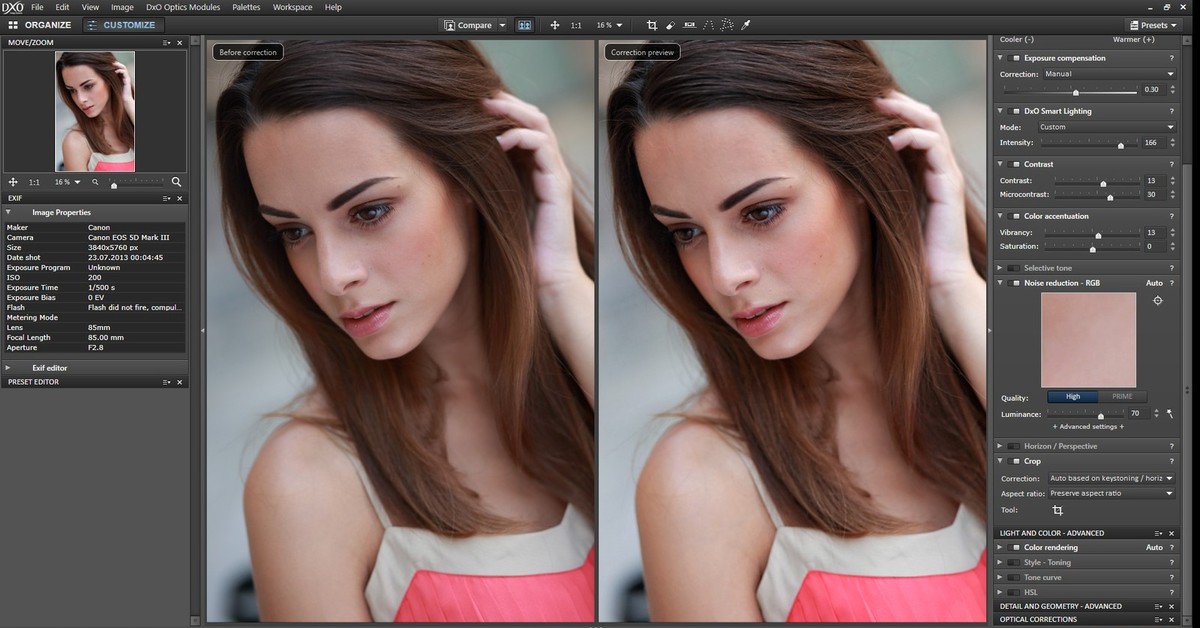Click the noise reduction preview target icon

1158,300
